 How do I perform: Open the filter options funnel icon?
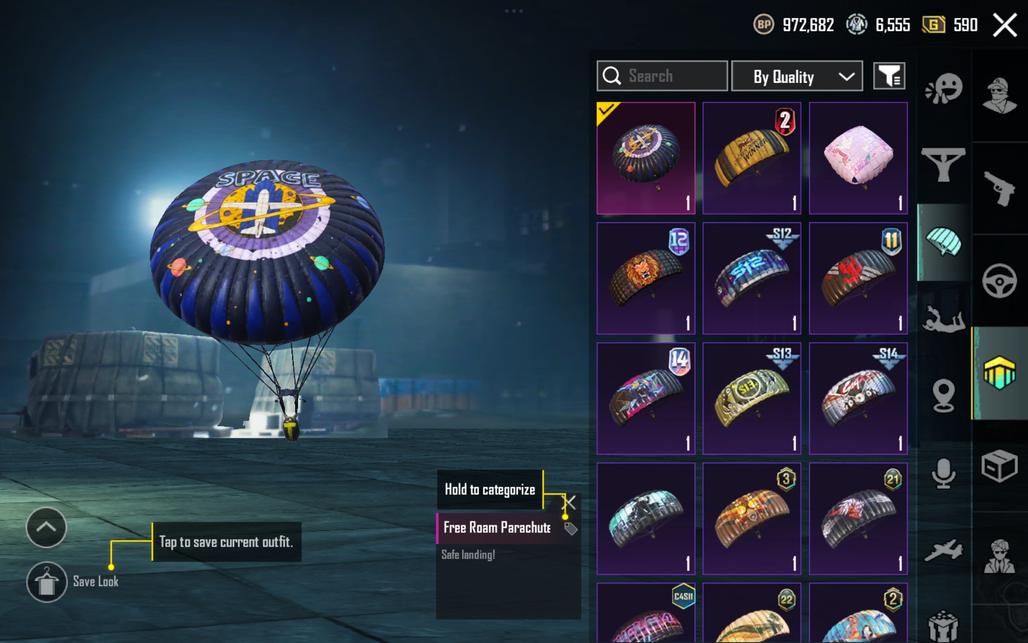point(890,76)
